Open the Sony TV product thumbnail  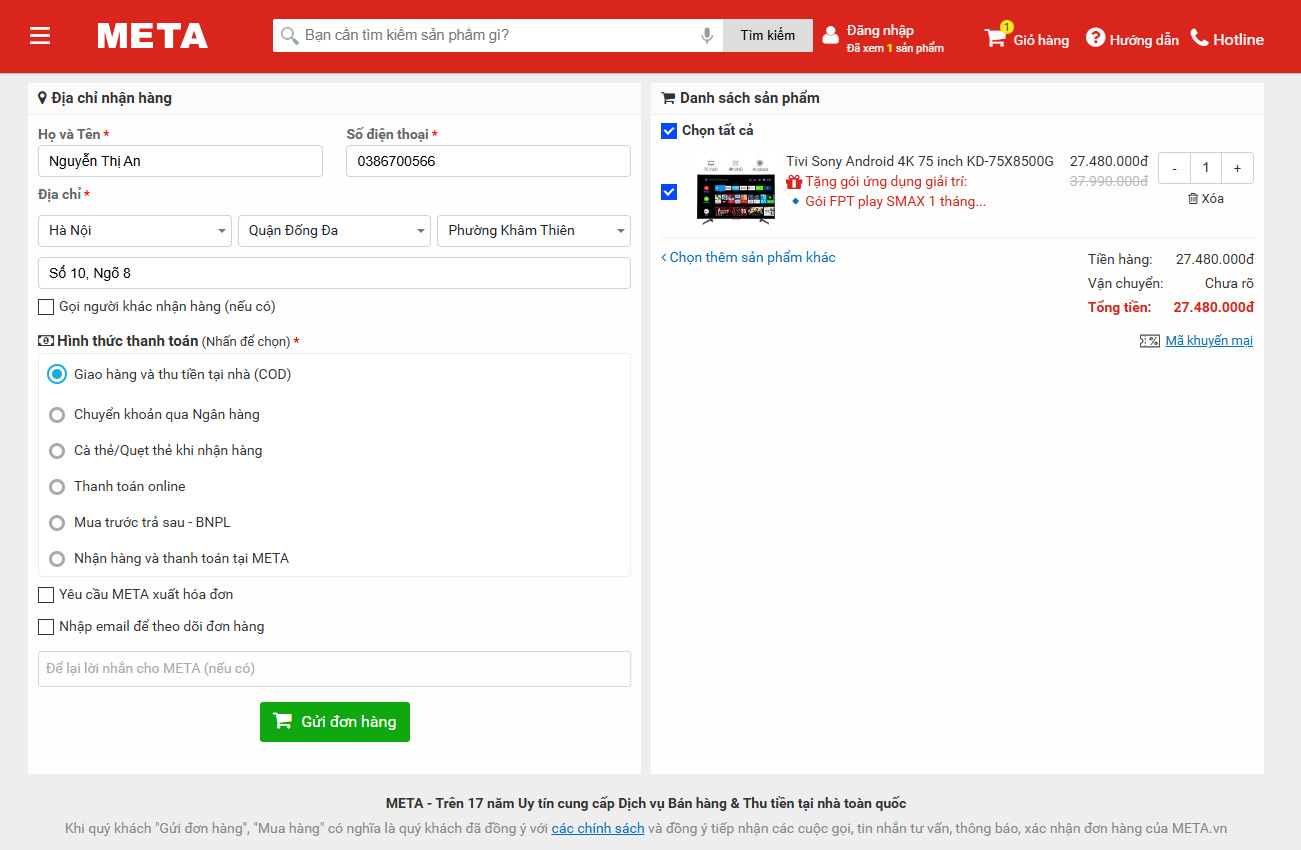tap(736, 190)
